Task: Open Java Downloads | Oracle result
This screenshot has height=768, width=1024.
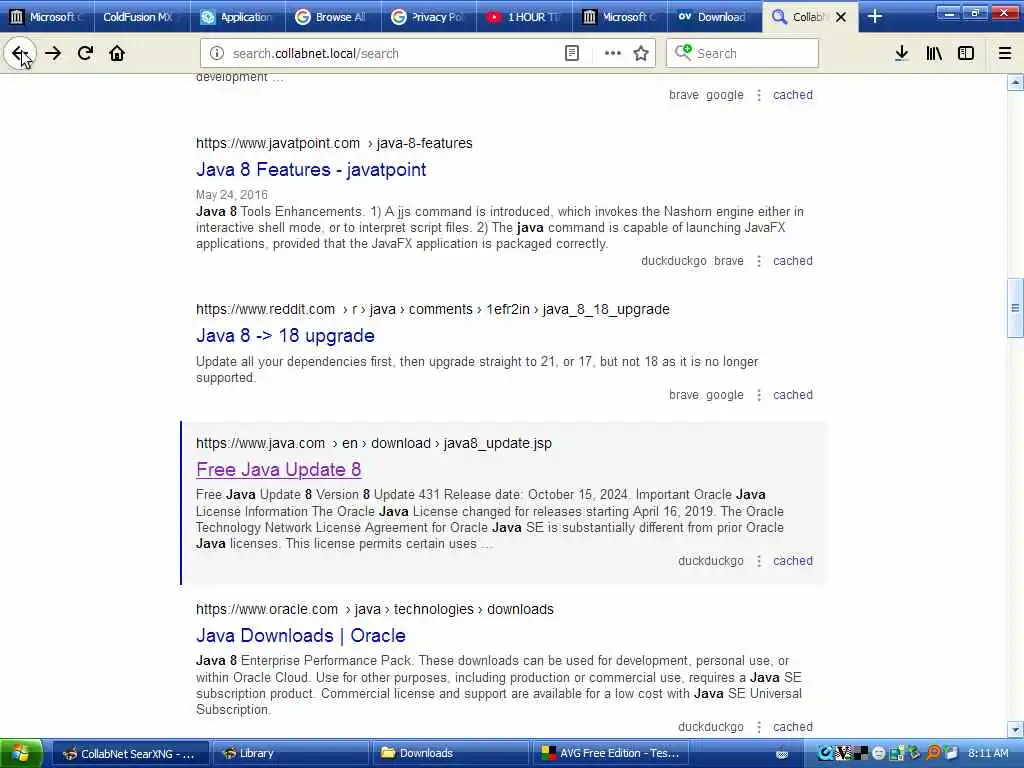Action: click(301, 635)
